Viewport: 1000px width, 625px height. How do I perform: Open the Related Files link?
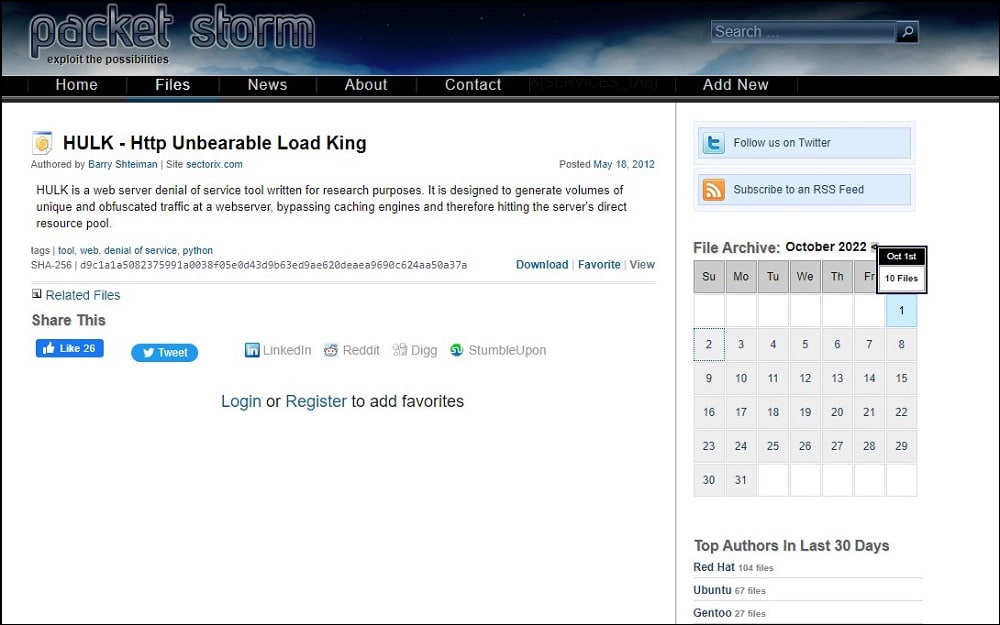tap(83, 295)
